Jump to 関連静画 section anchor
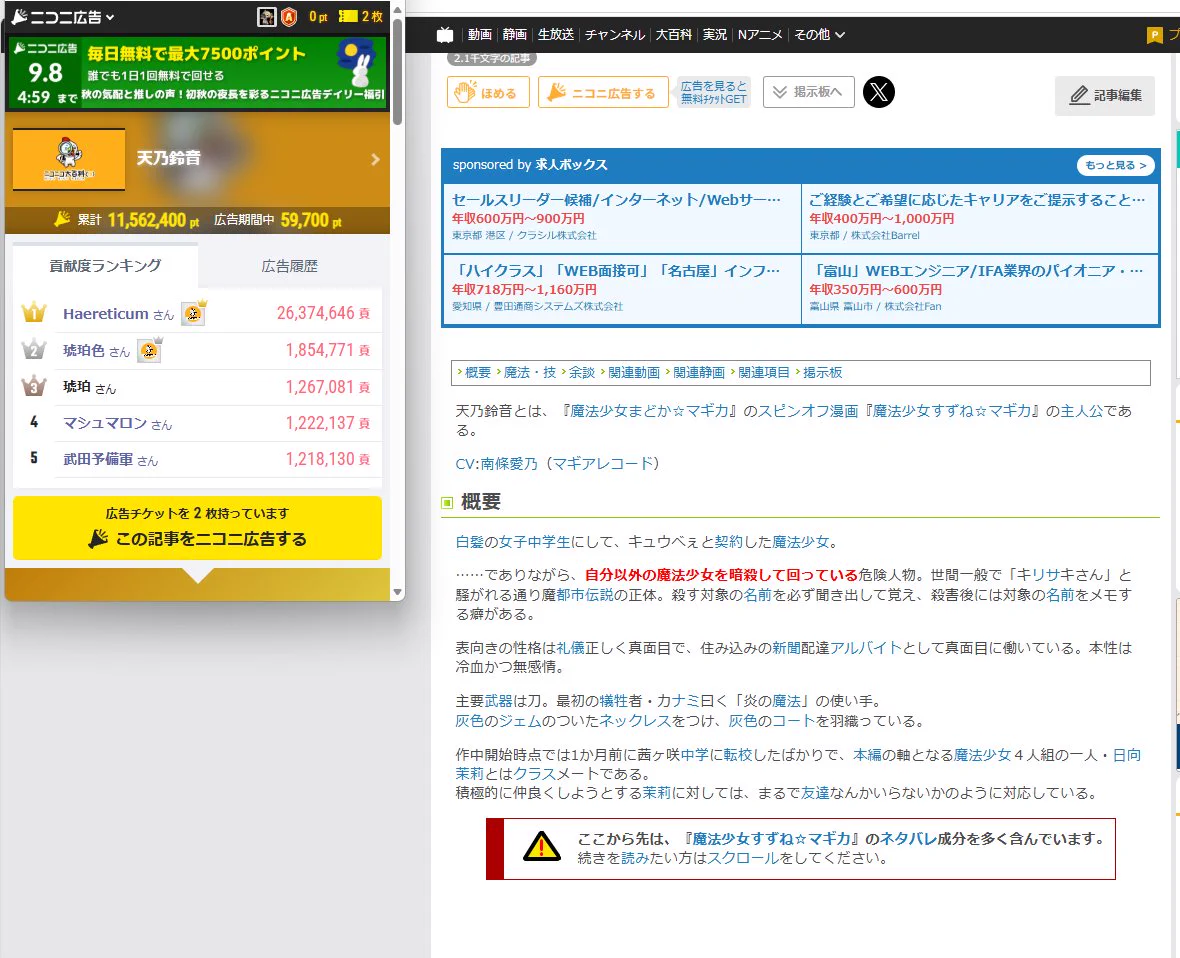This screenshot has width=1180, height=958. point(699,373)
